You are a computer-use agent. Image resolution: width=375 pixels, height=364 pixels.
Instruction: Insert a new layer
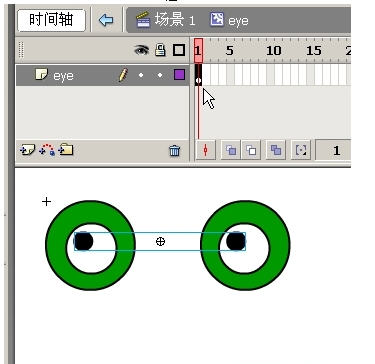click(x=27, y=150)
